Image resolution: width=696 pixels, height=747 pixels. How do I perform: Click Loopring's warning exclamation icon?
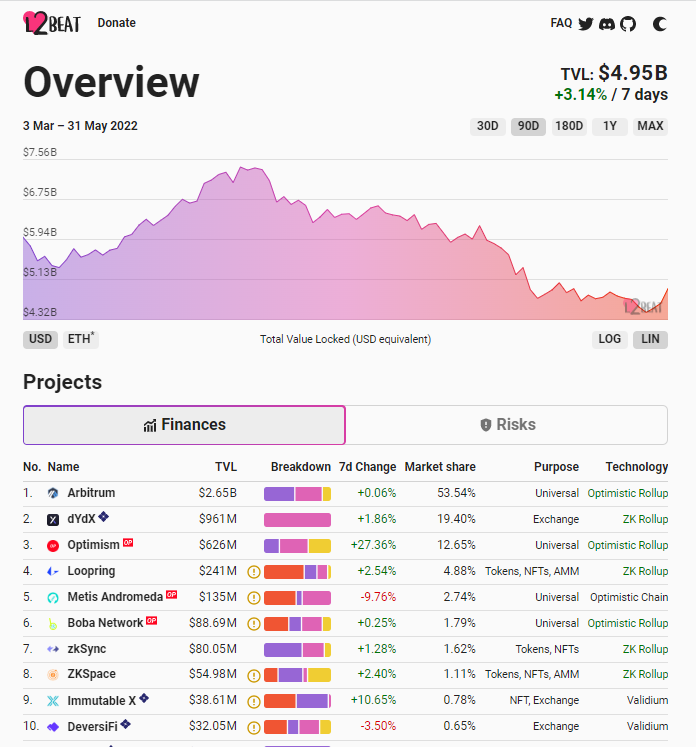click(254, 572)
